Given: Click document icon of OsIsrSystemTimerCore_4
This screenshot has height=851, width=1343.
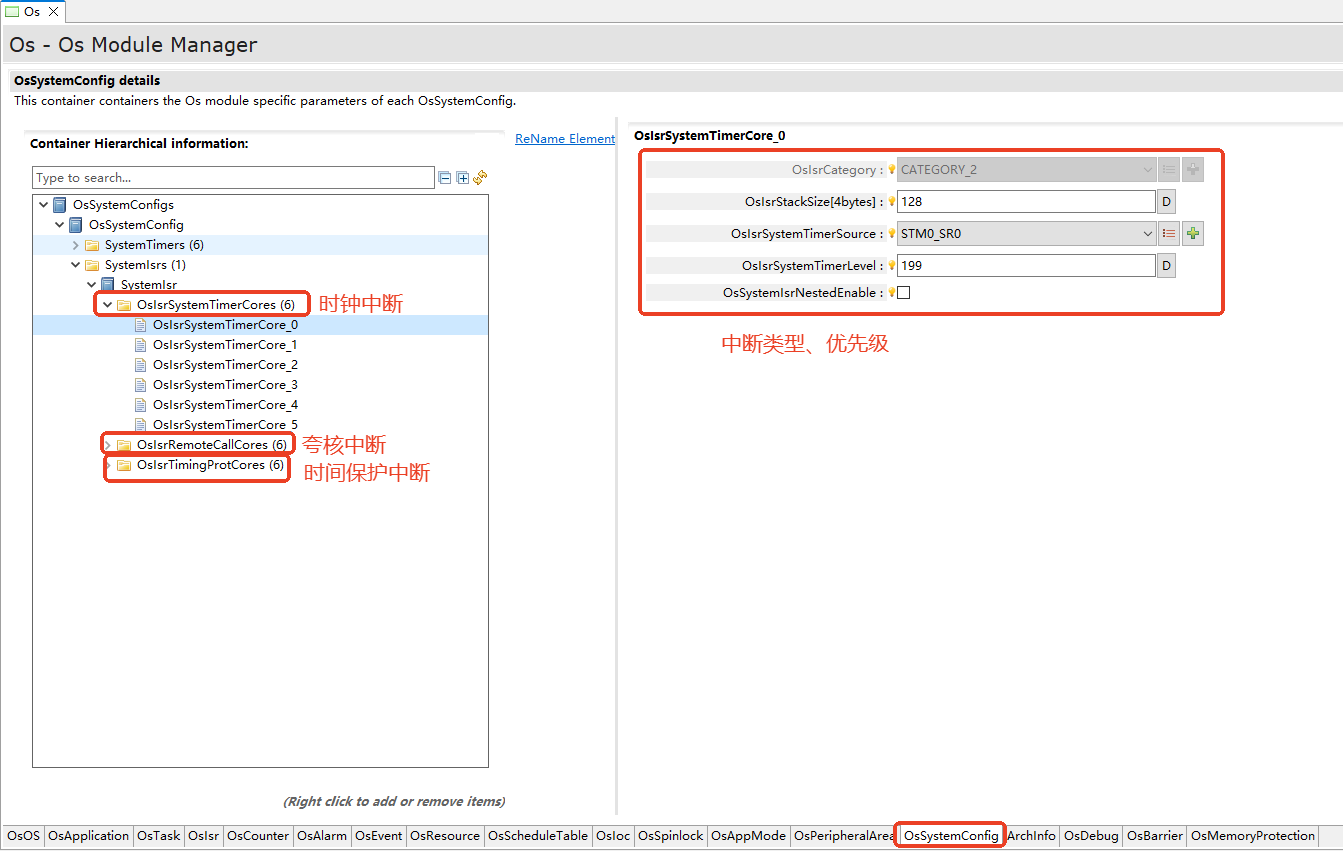Looking at the screenshot, I should 140,405.
